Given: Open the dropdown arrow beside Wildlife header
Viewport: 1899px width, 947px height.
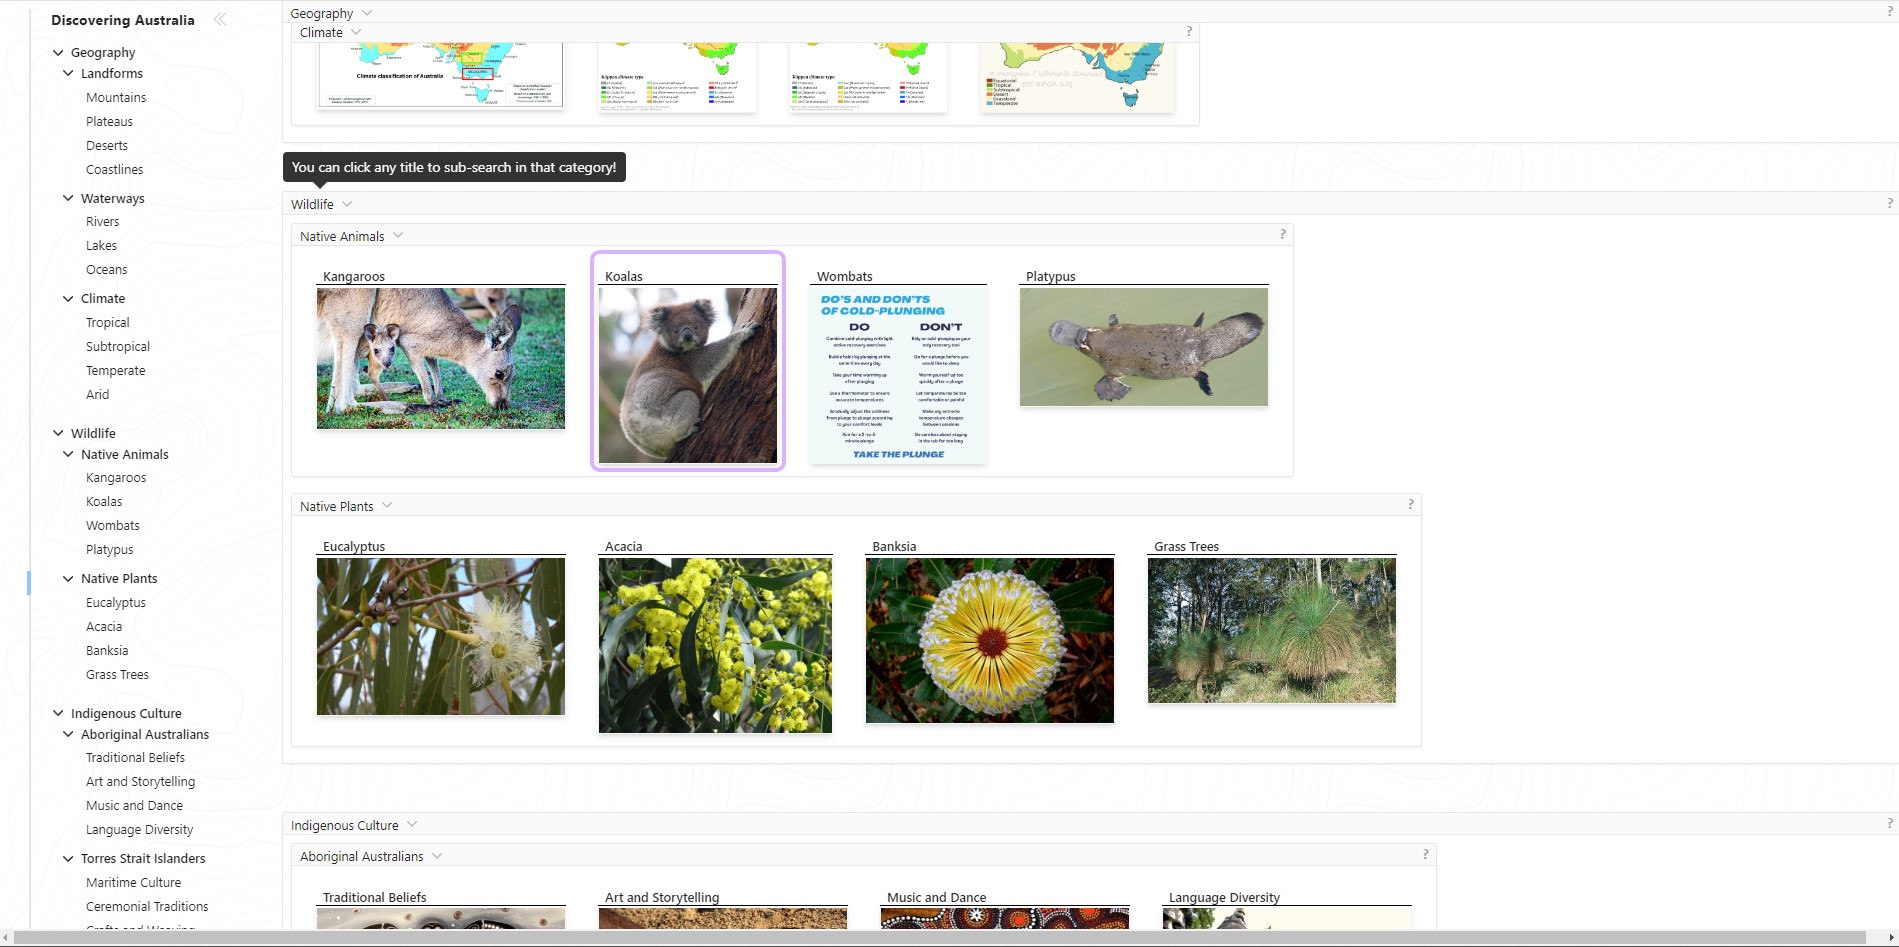Looking at the screenshot, I should point(347,204).
